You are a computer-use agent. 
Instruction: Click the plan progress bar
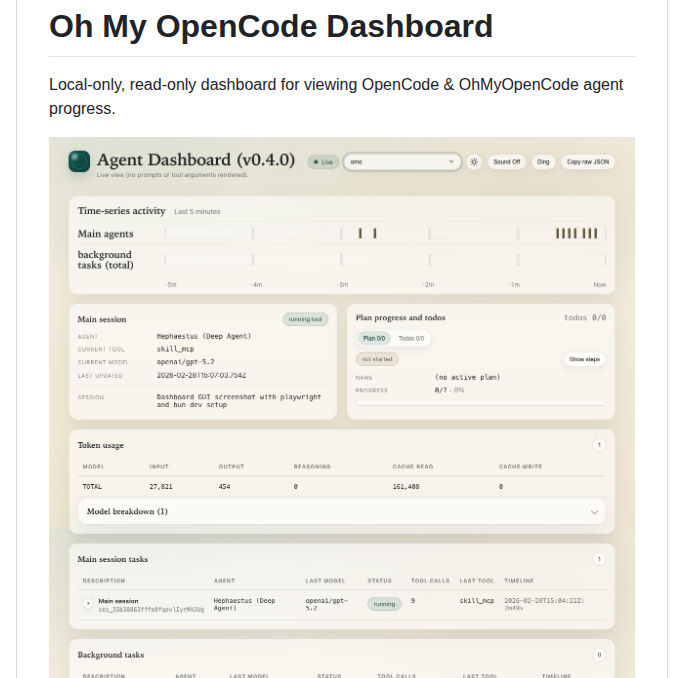click(x=481, y=403)
